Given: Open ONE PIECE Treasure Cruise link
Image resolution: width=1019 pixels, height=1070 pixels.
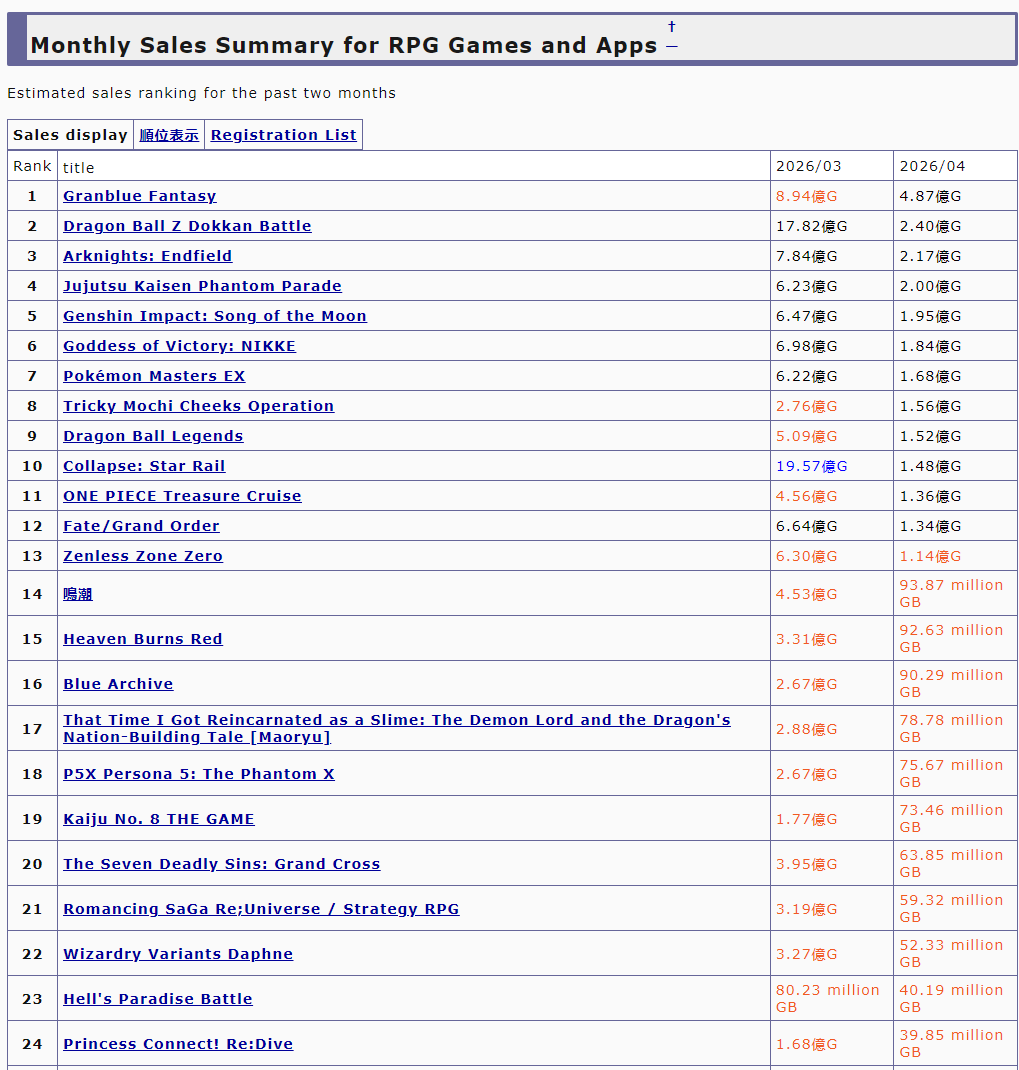Looking at the screenshot, I should click(x=182, y=496).
